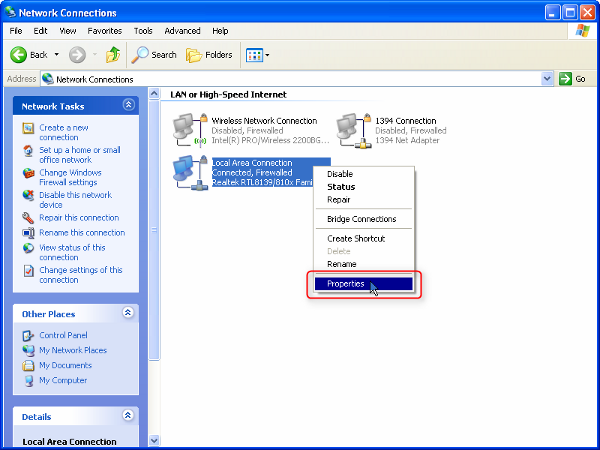Open the Favorites menu

104,31
